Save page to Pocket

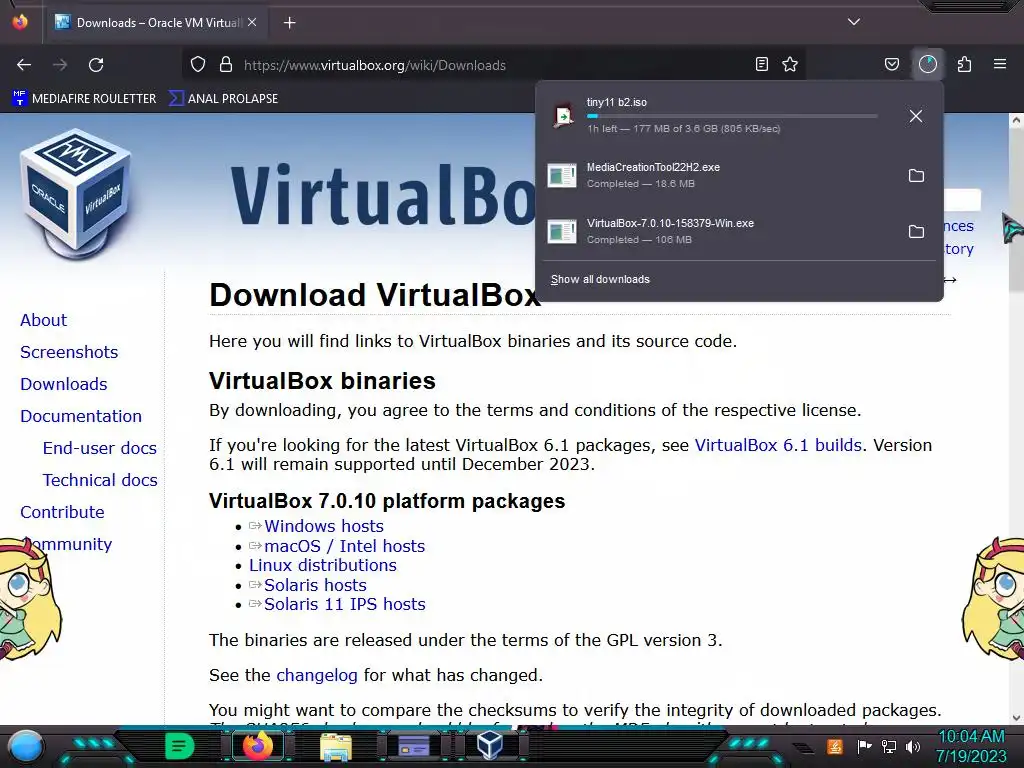[x=891, y=64]
